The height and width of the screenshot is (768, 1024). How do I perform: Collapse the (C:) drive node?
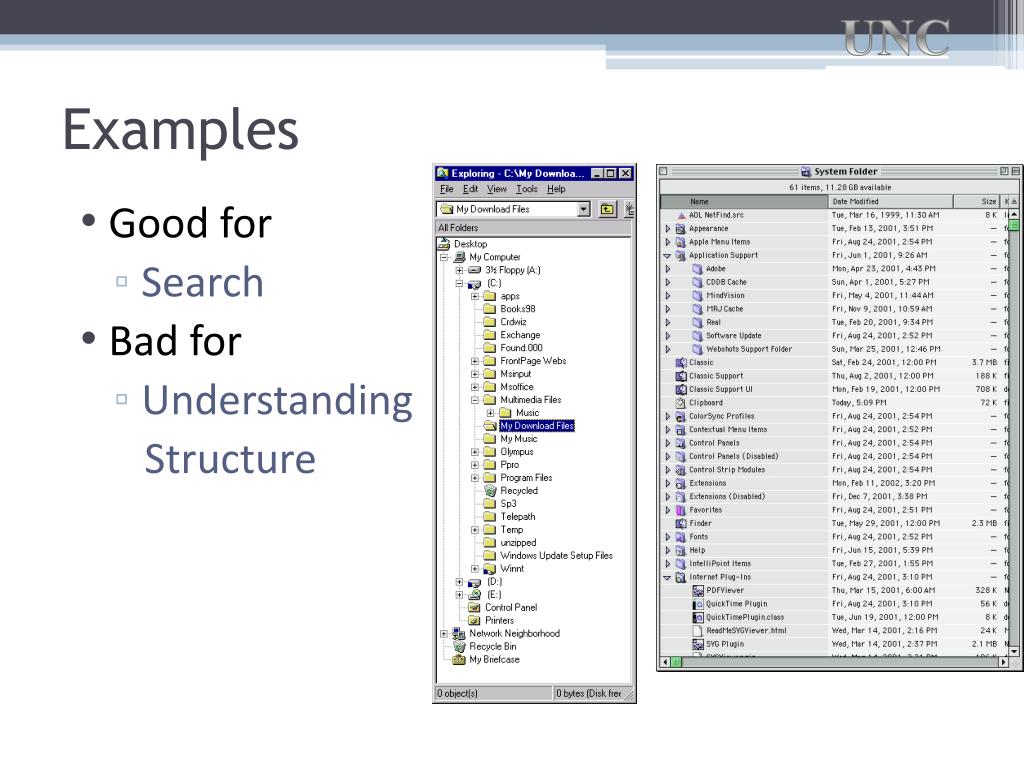tap(460, 283)
